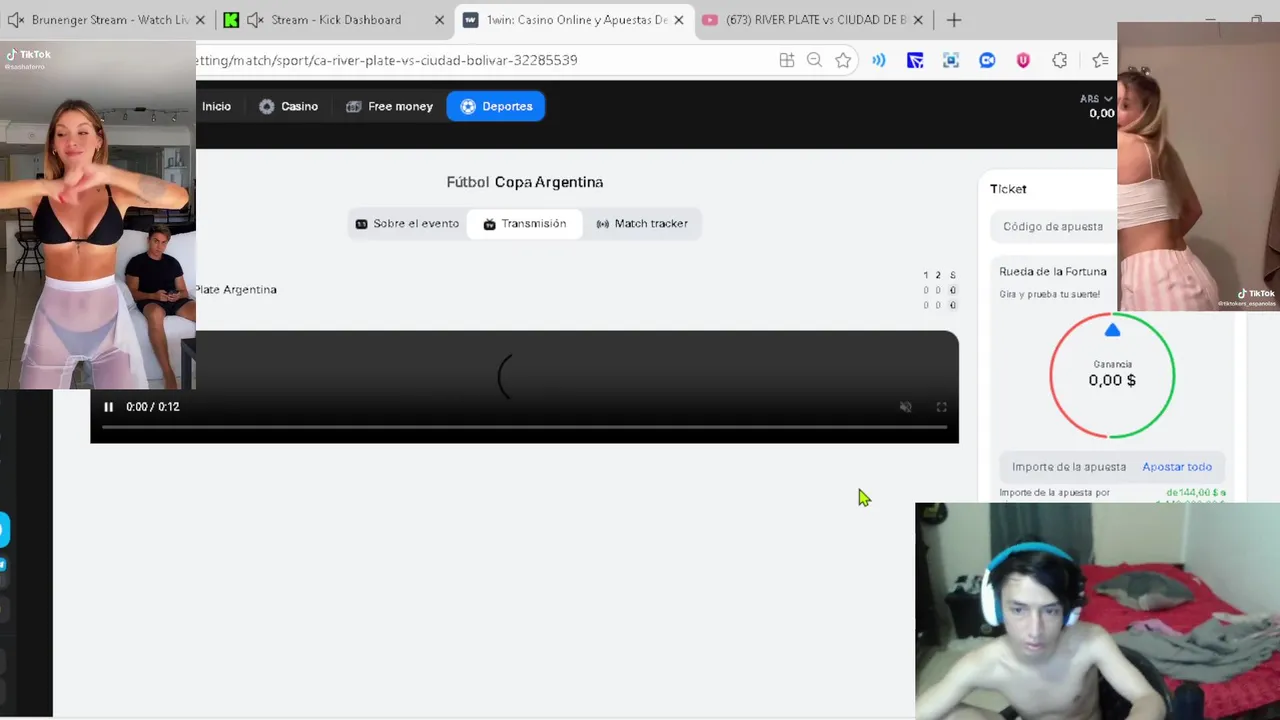This screenshot has width=1280, height=720.
Task: Expand the ARS currency dropdown
Action: pos(1097,99)
